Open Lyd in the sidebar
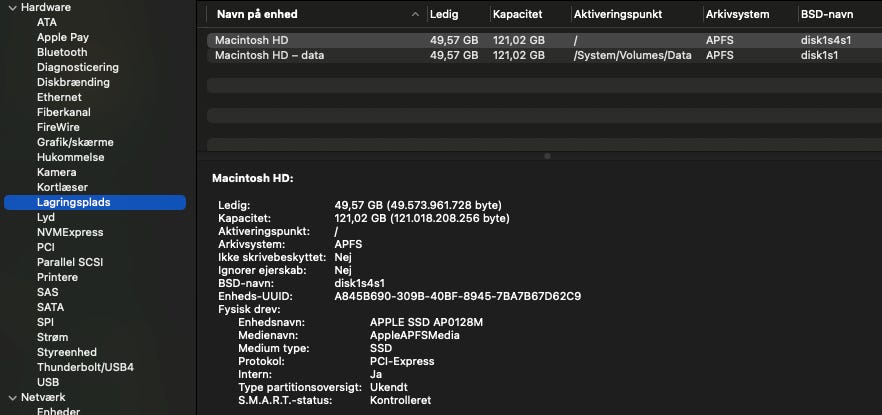Image resolution: width=882 pixels, height=415 pixels. 45,217
